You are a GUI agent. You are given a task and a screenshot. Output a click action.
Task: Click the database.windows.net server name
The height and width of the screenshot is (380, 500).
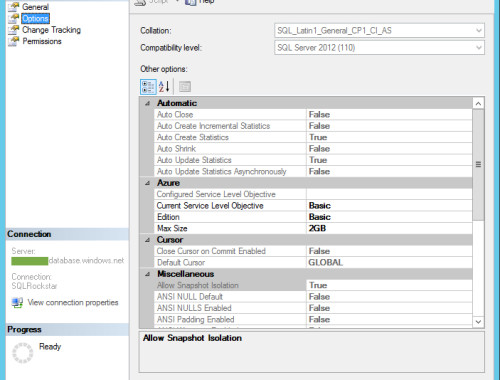coord(87,261)
